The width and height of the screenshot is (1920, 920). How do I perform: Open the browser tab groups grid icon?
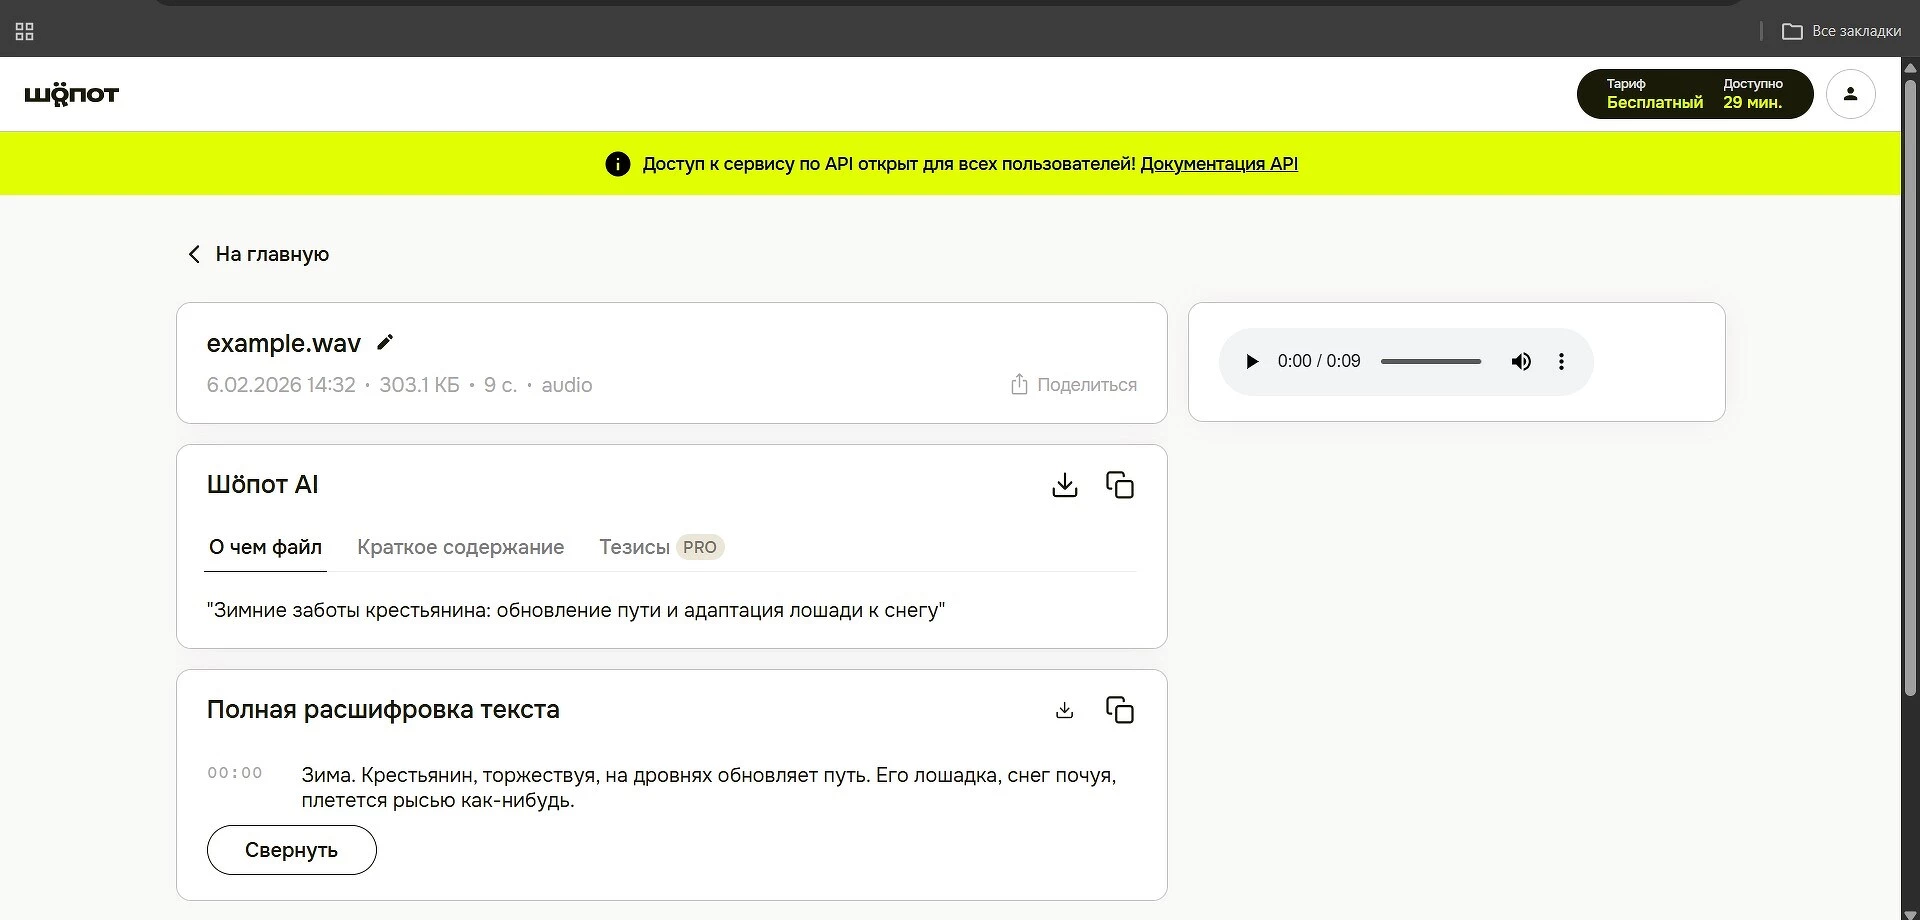[25, 32]
